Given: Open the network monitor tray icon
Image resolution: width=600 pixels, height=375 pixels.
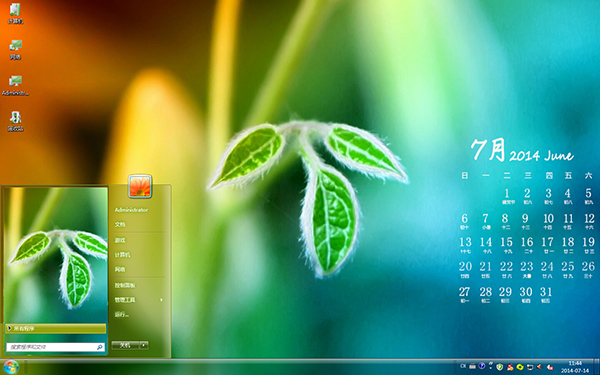Looking at the screenshot, I should [x=530, y=367].
